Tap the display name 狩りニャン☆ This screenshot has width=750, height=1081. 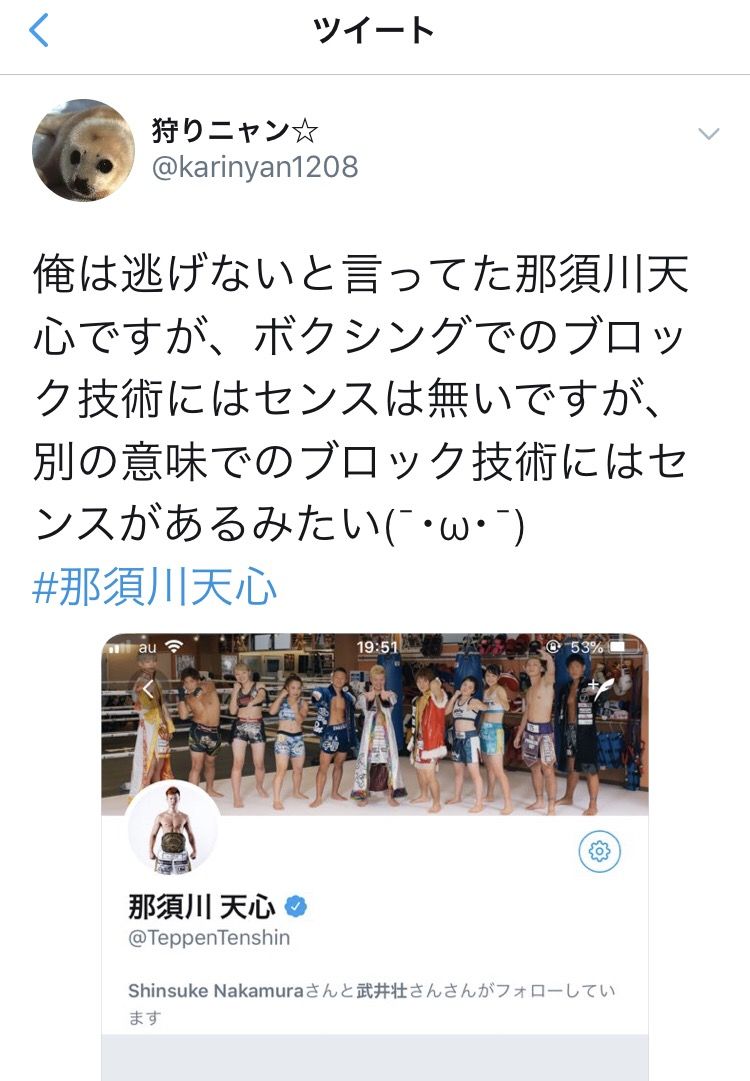pos(234,130)
